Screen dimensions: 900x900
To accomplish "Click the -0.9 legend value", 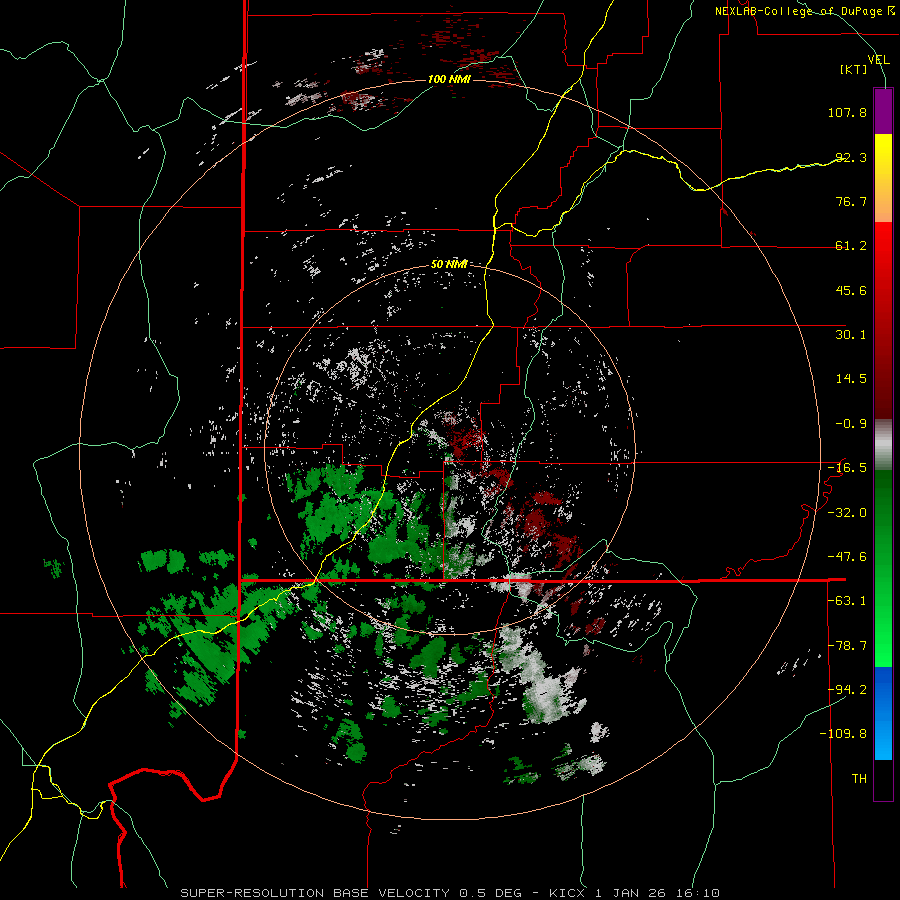I will pos(851,424).
